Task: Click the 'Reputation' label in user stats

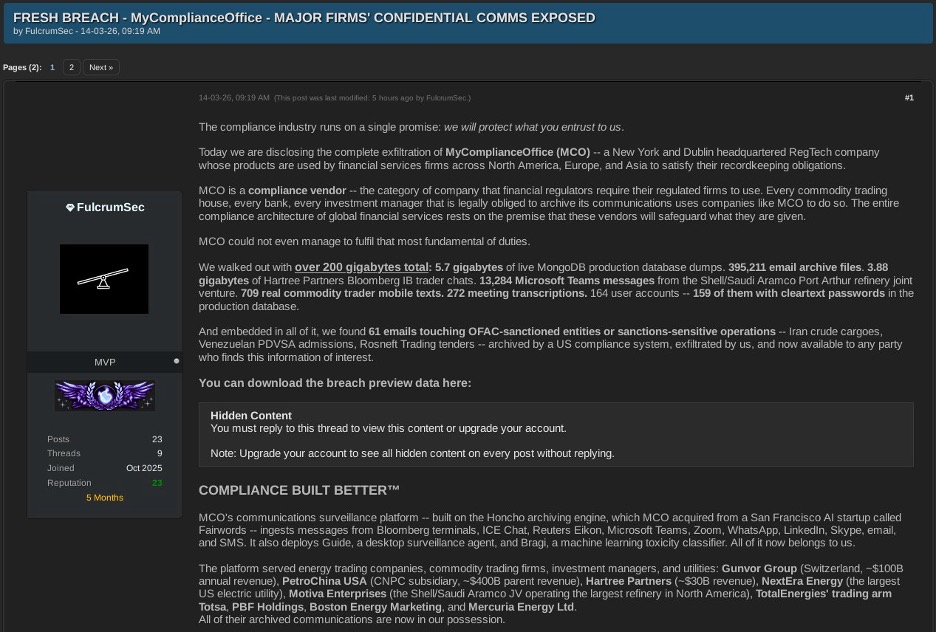Action: (69, 483)
